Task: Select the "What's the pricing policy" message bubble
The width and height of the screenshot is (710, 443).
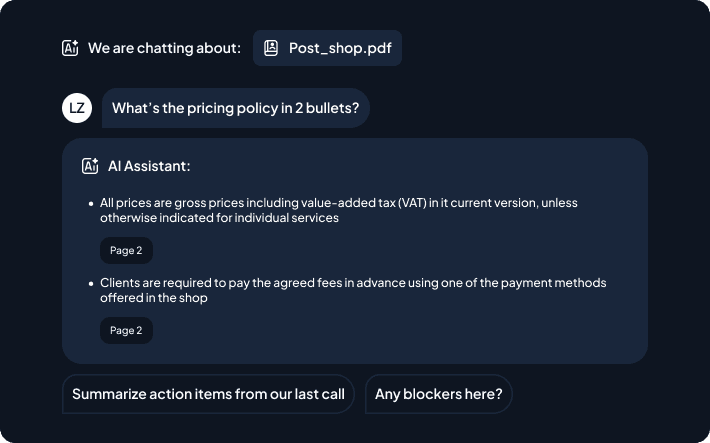Action: pyautogui.click(x=235, y=108)
